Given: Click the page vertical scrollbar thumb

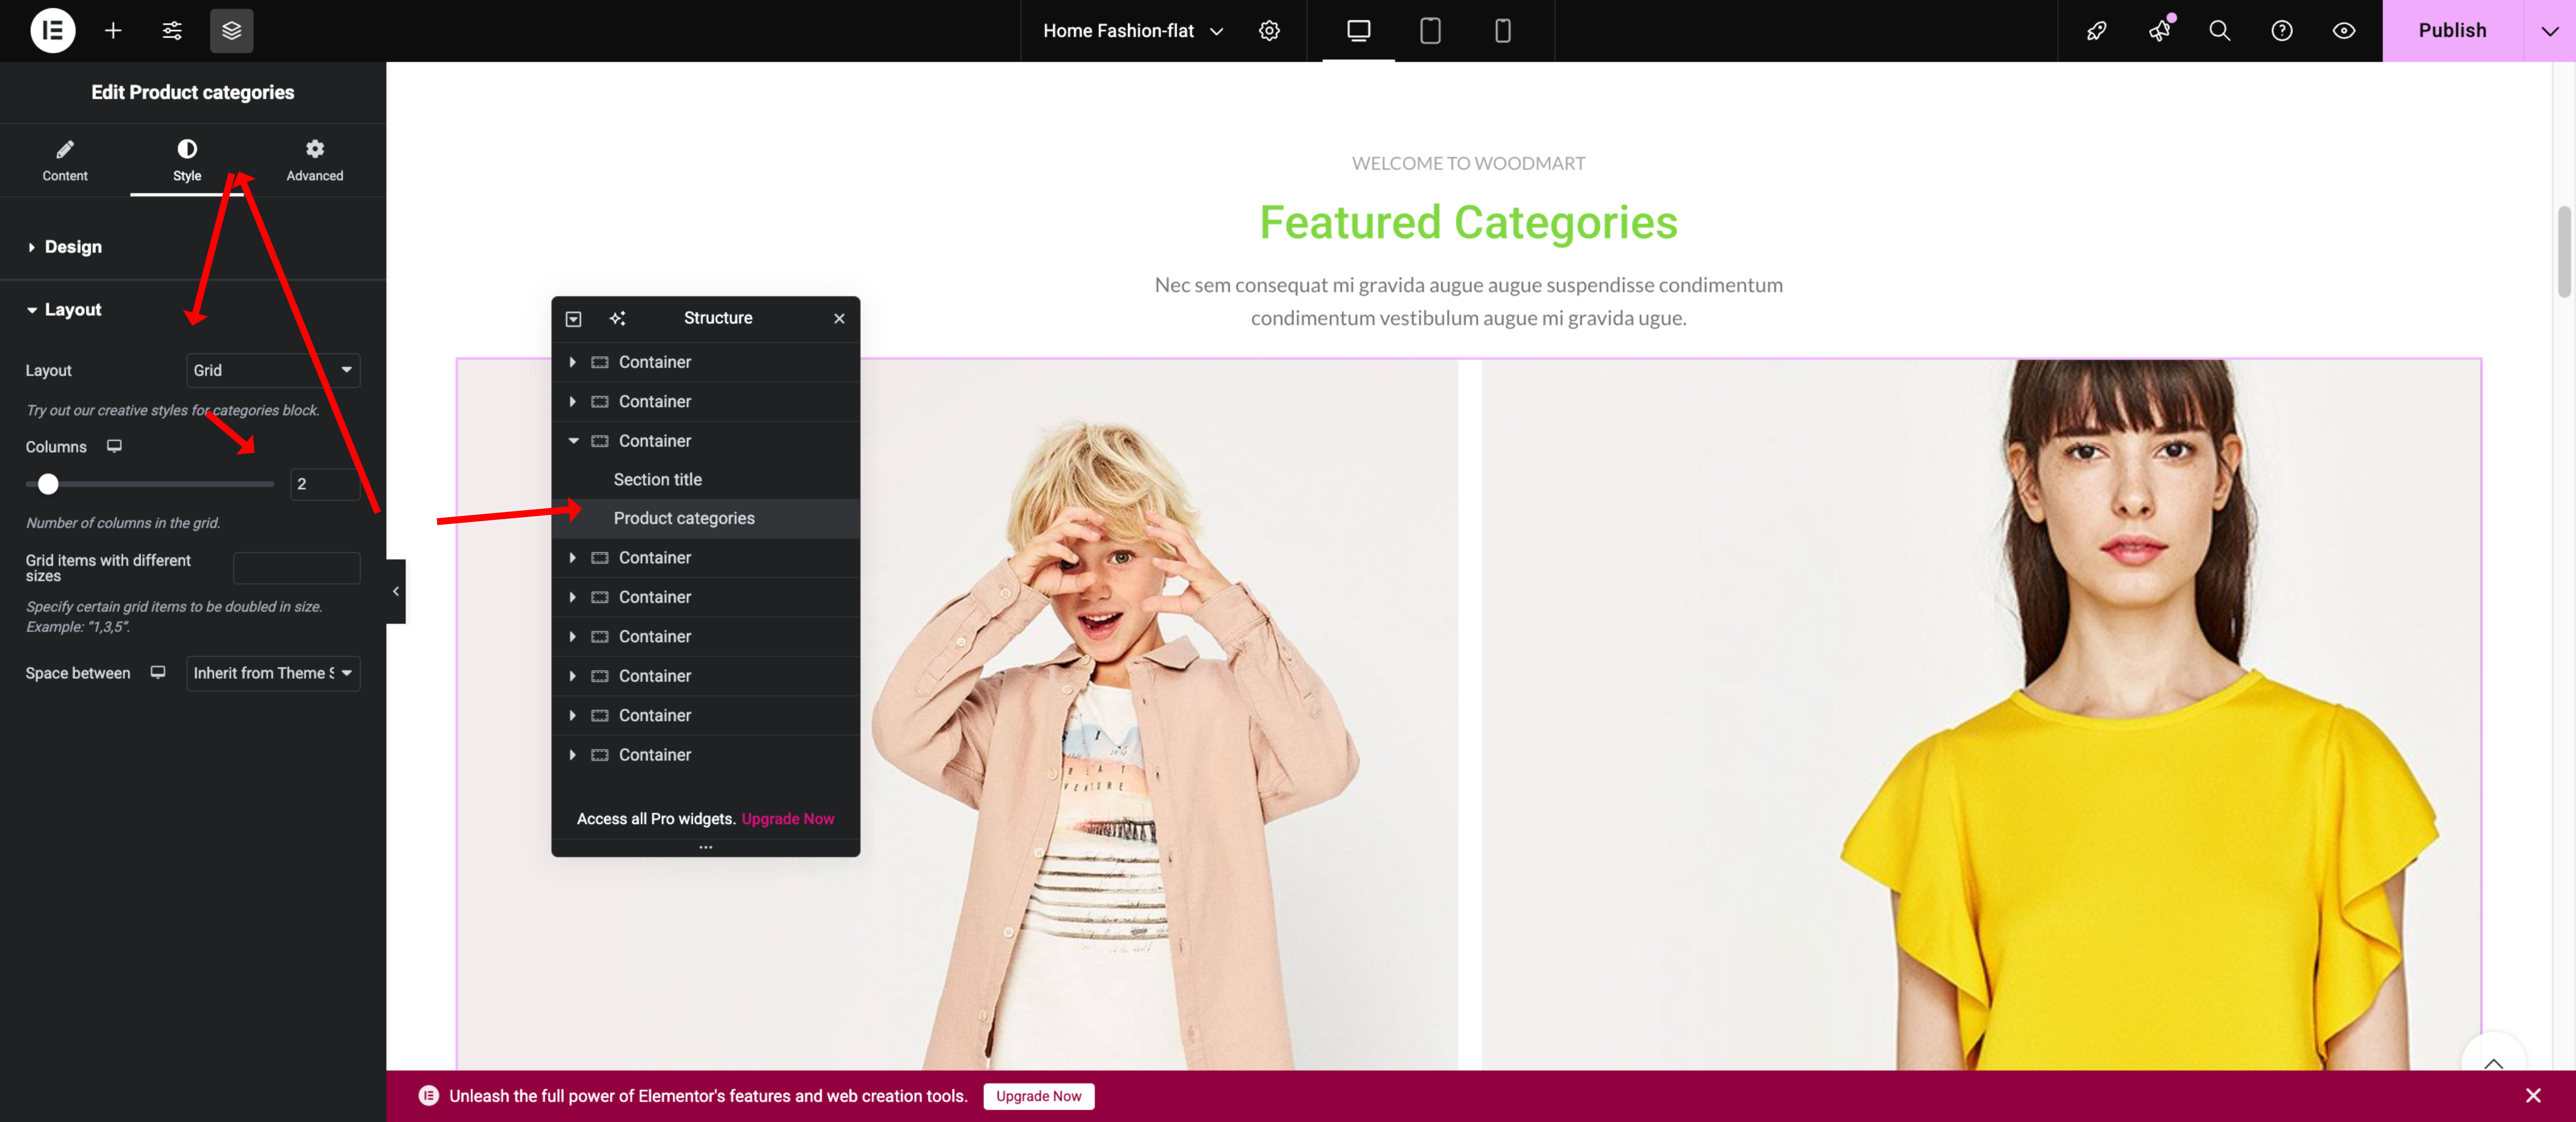Looking at the screenshot, I should tap(2564, 251).
